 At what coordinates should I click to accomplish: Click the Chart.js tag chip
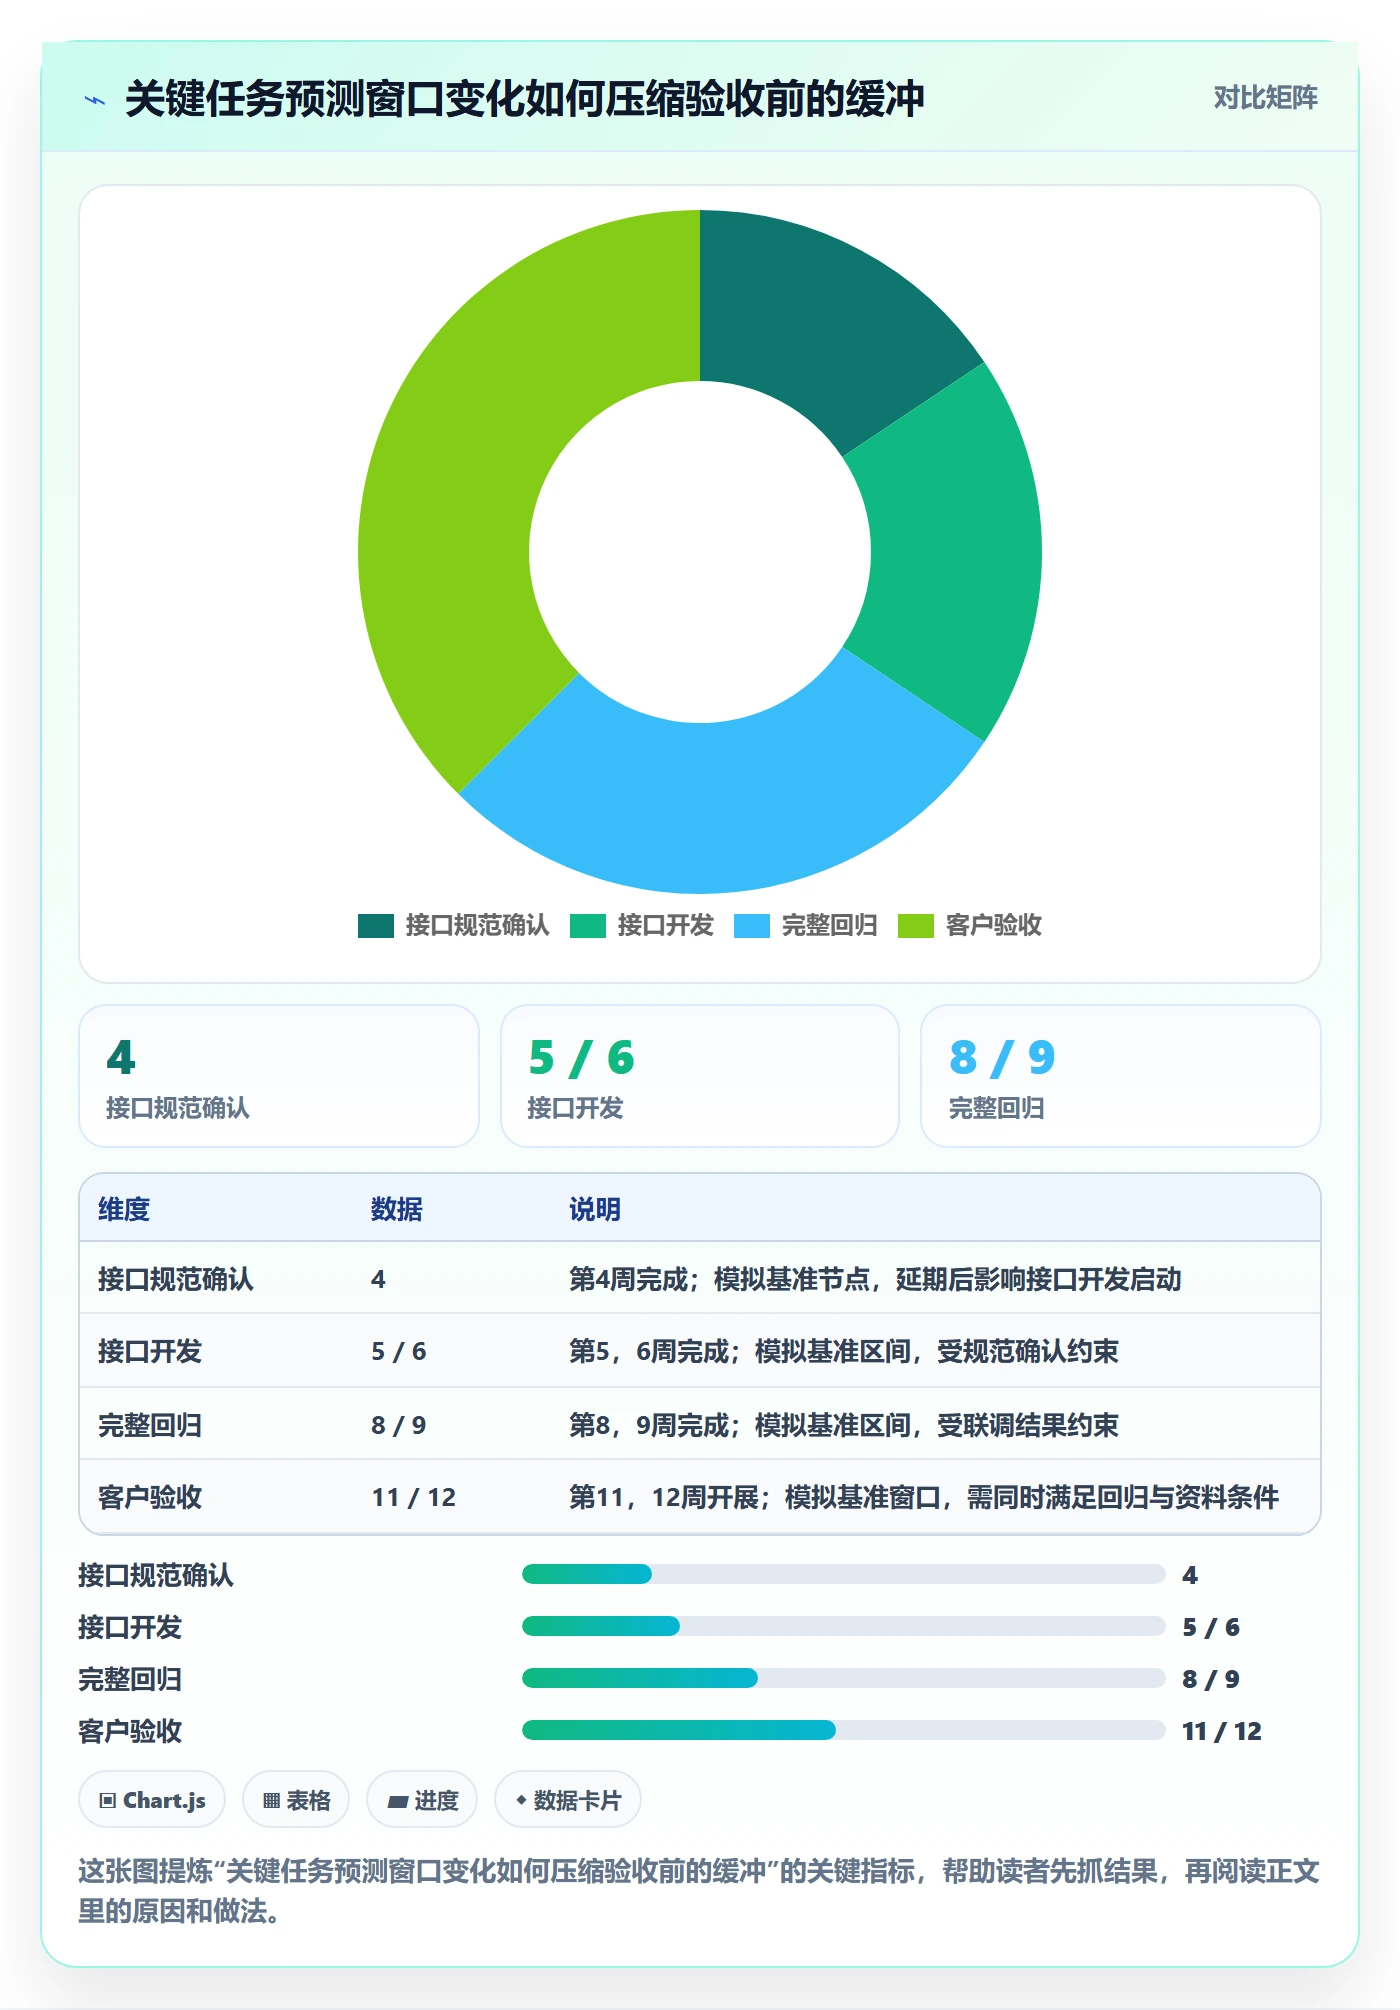point(152,1800)
